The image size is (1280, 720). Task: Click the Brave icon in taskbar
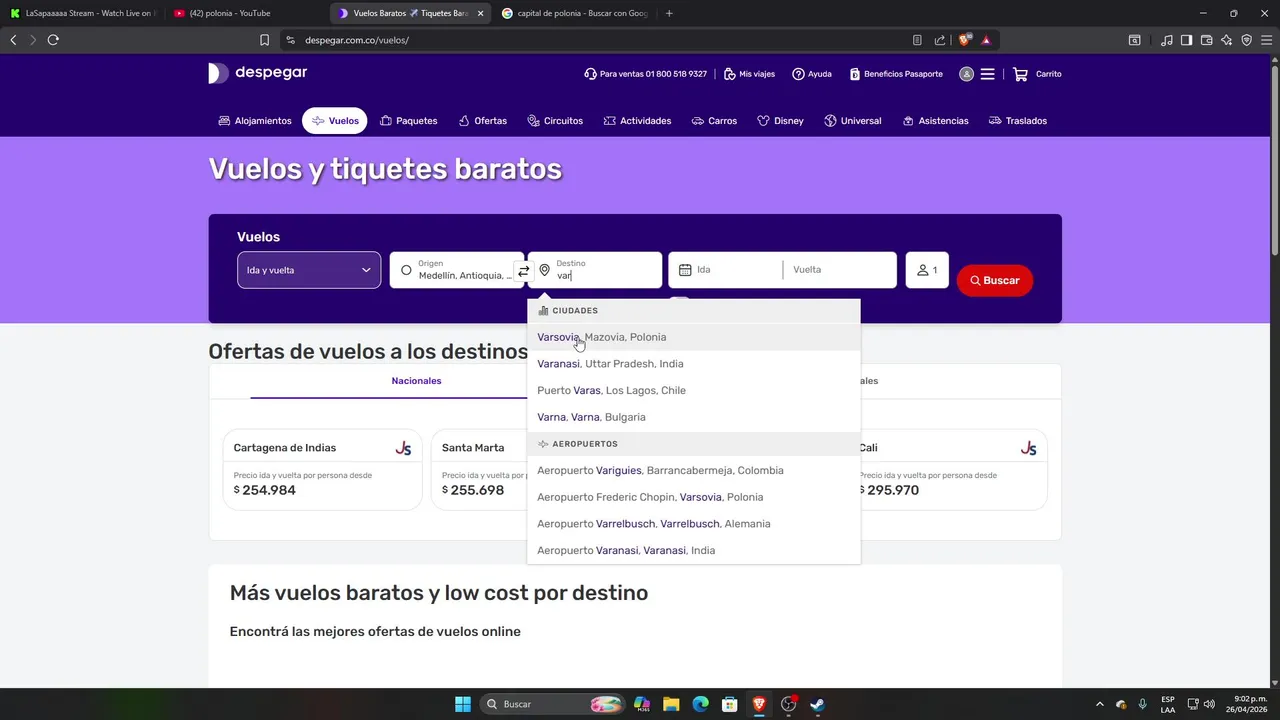(x=759, y=704)
